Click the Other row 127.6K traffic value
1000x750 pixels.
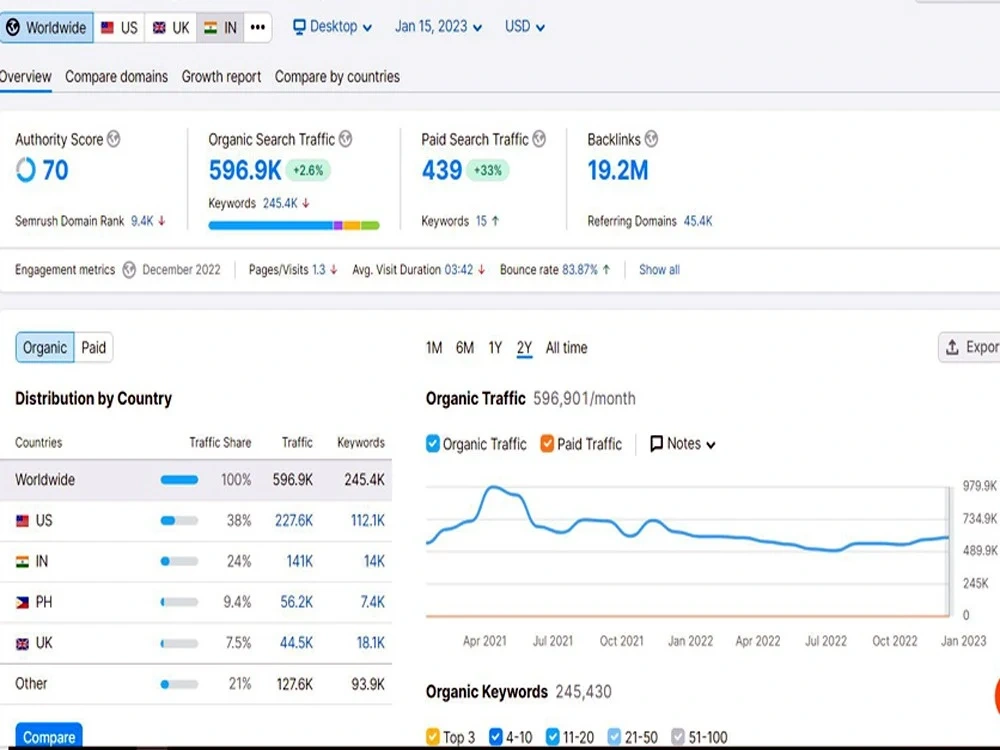coord(295,684)
